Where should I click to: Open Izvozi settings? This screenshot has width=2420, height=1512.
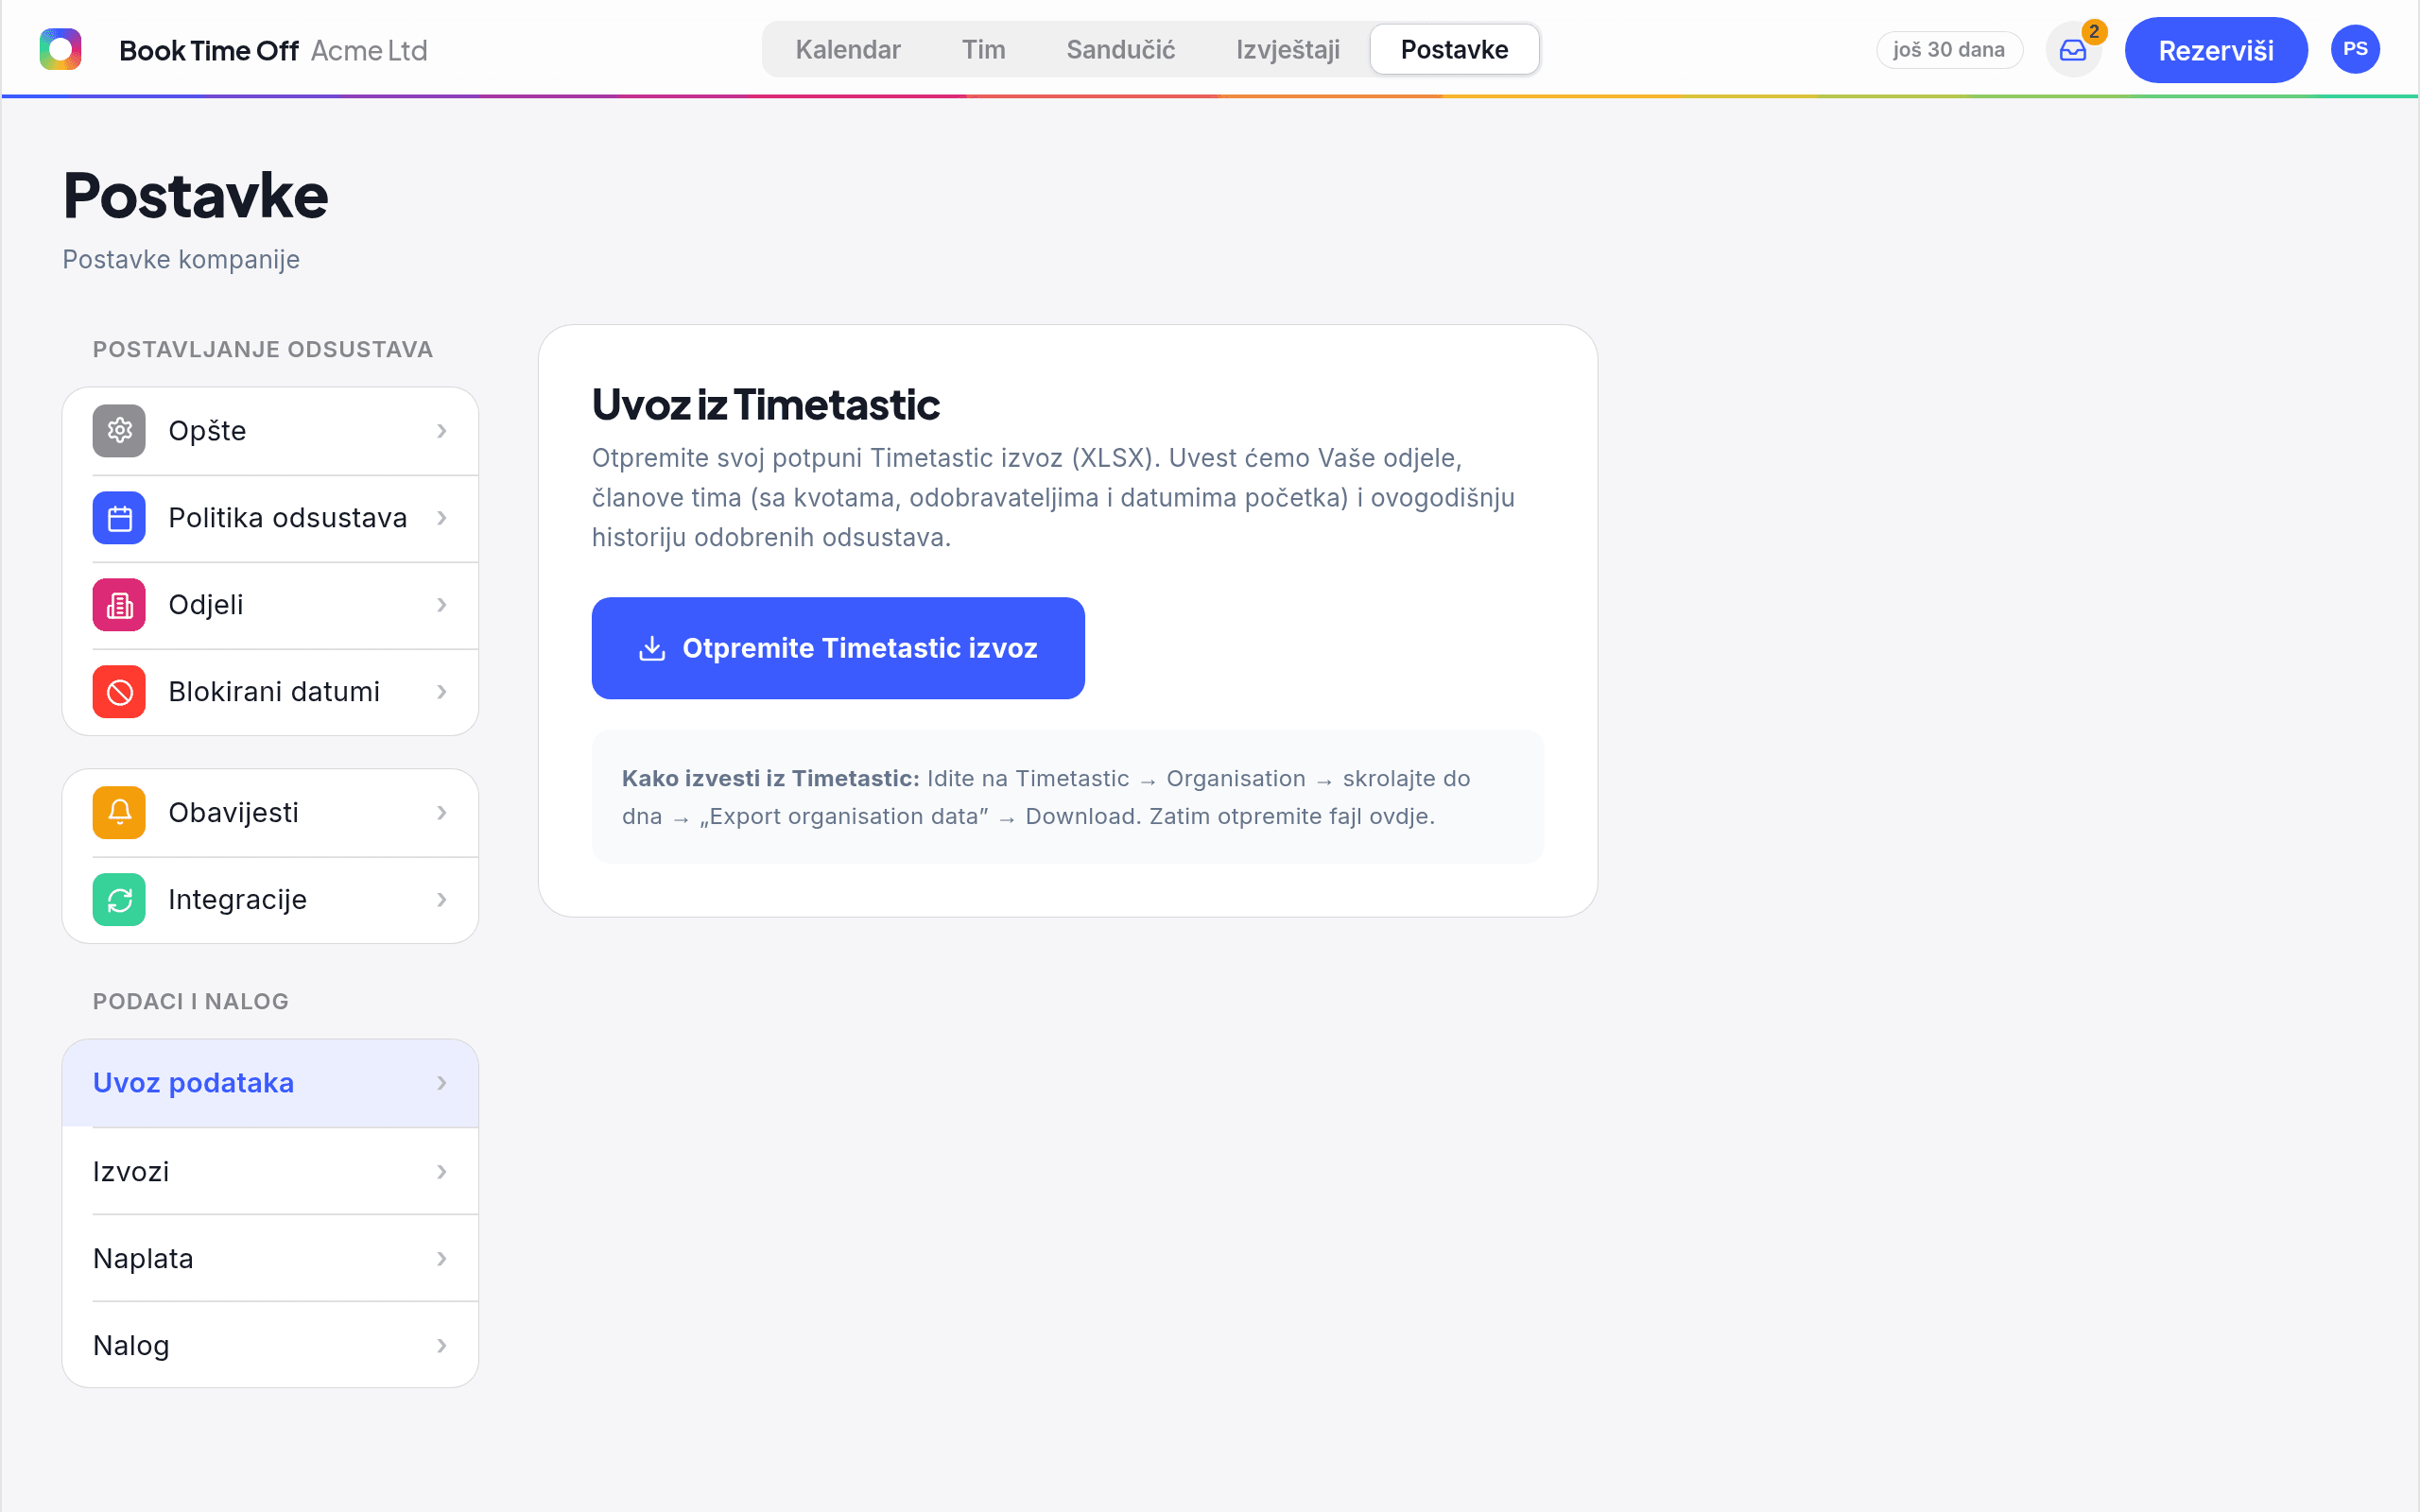[270, 1171]
